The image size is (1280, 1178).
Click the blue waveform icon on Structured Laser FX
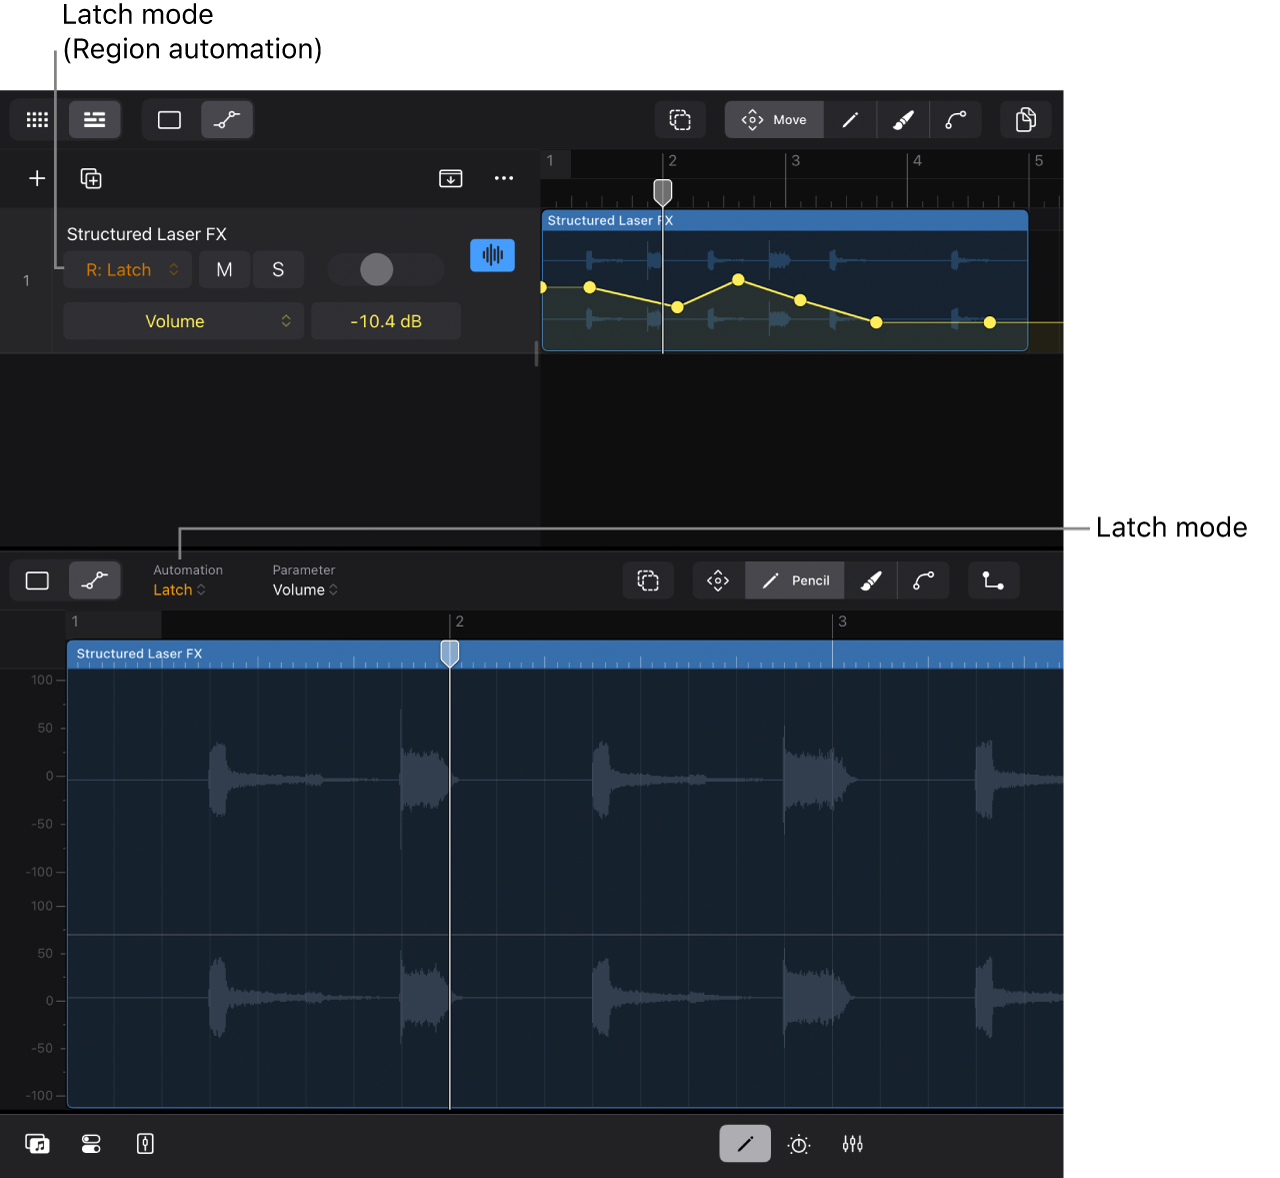pyautogui.click(x=492, y=255)
